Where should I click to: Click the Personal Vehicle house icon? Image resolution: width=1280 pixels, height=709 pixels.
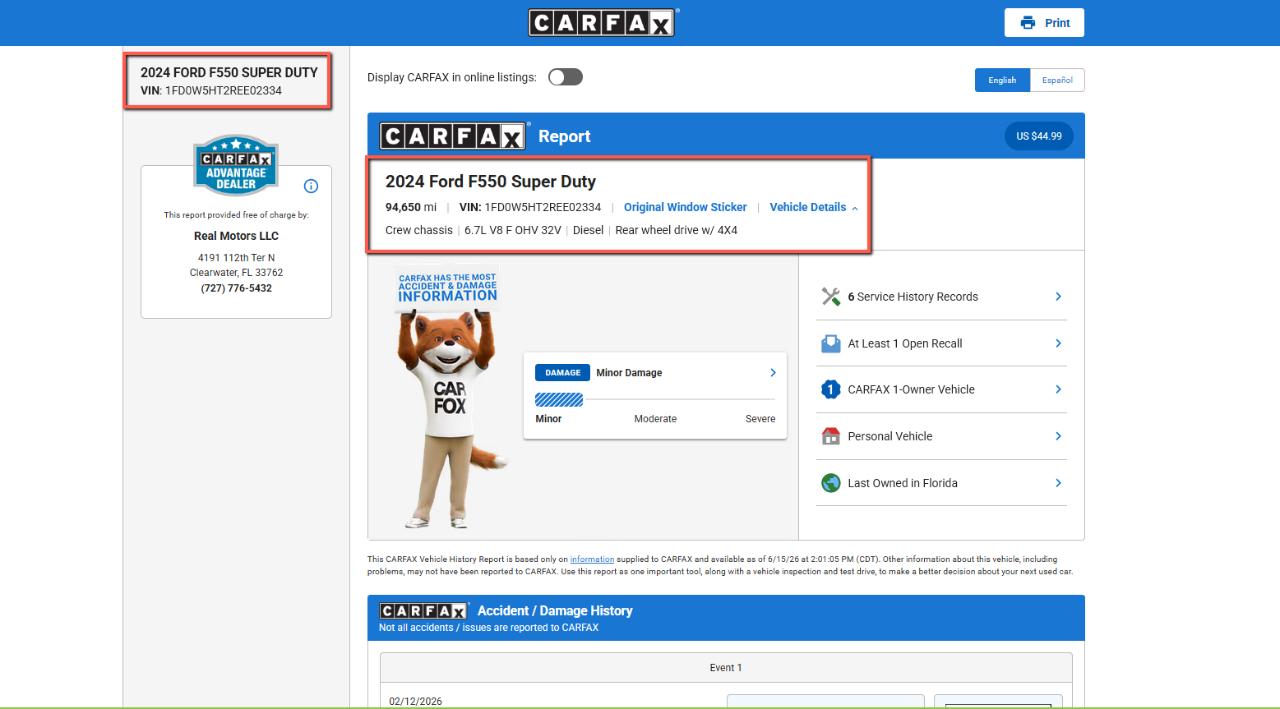[831, 436]
